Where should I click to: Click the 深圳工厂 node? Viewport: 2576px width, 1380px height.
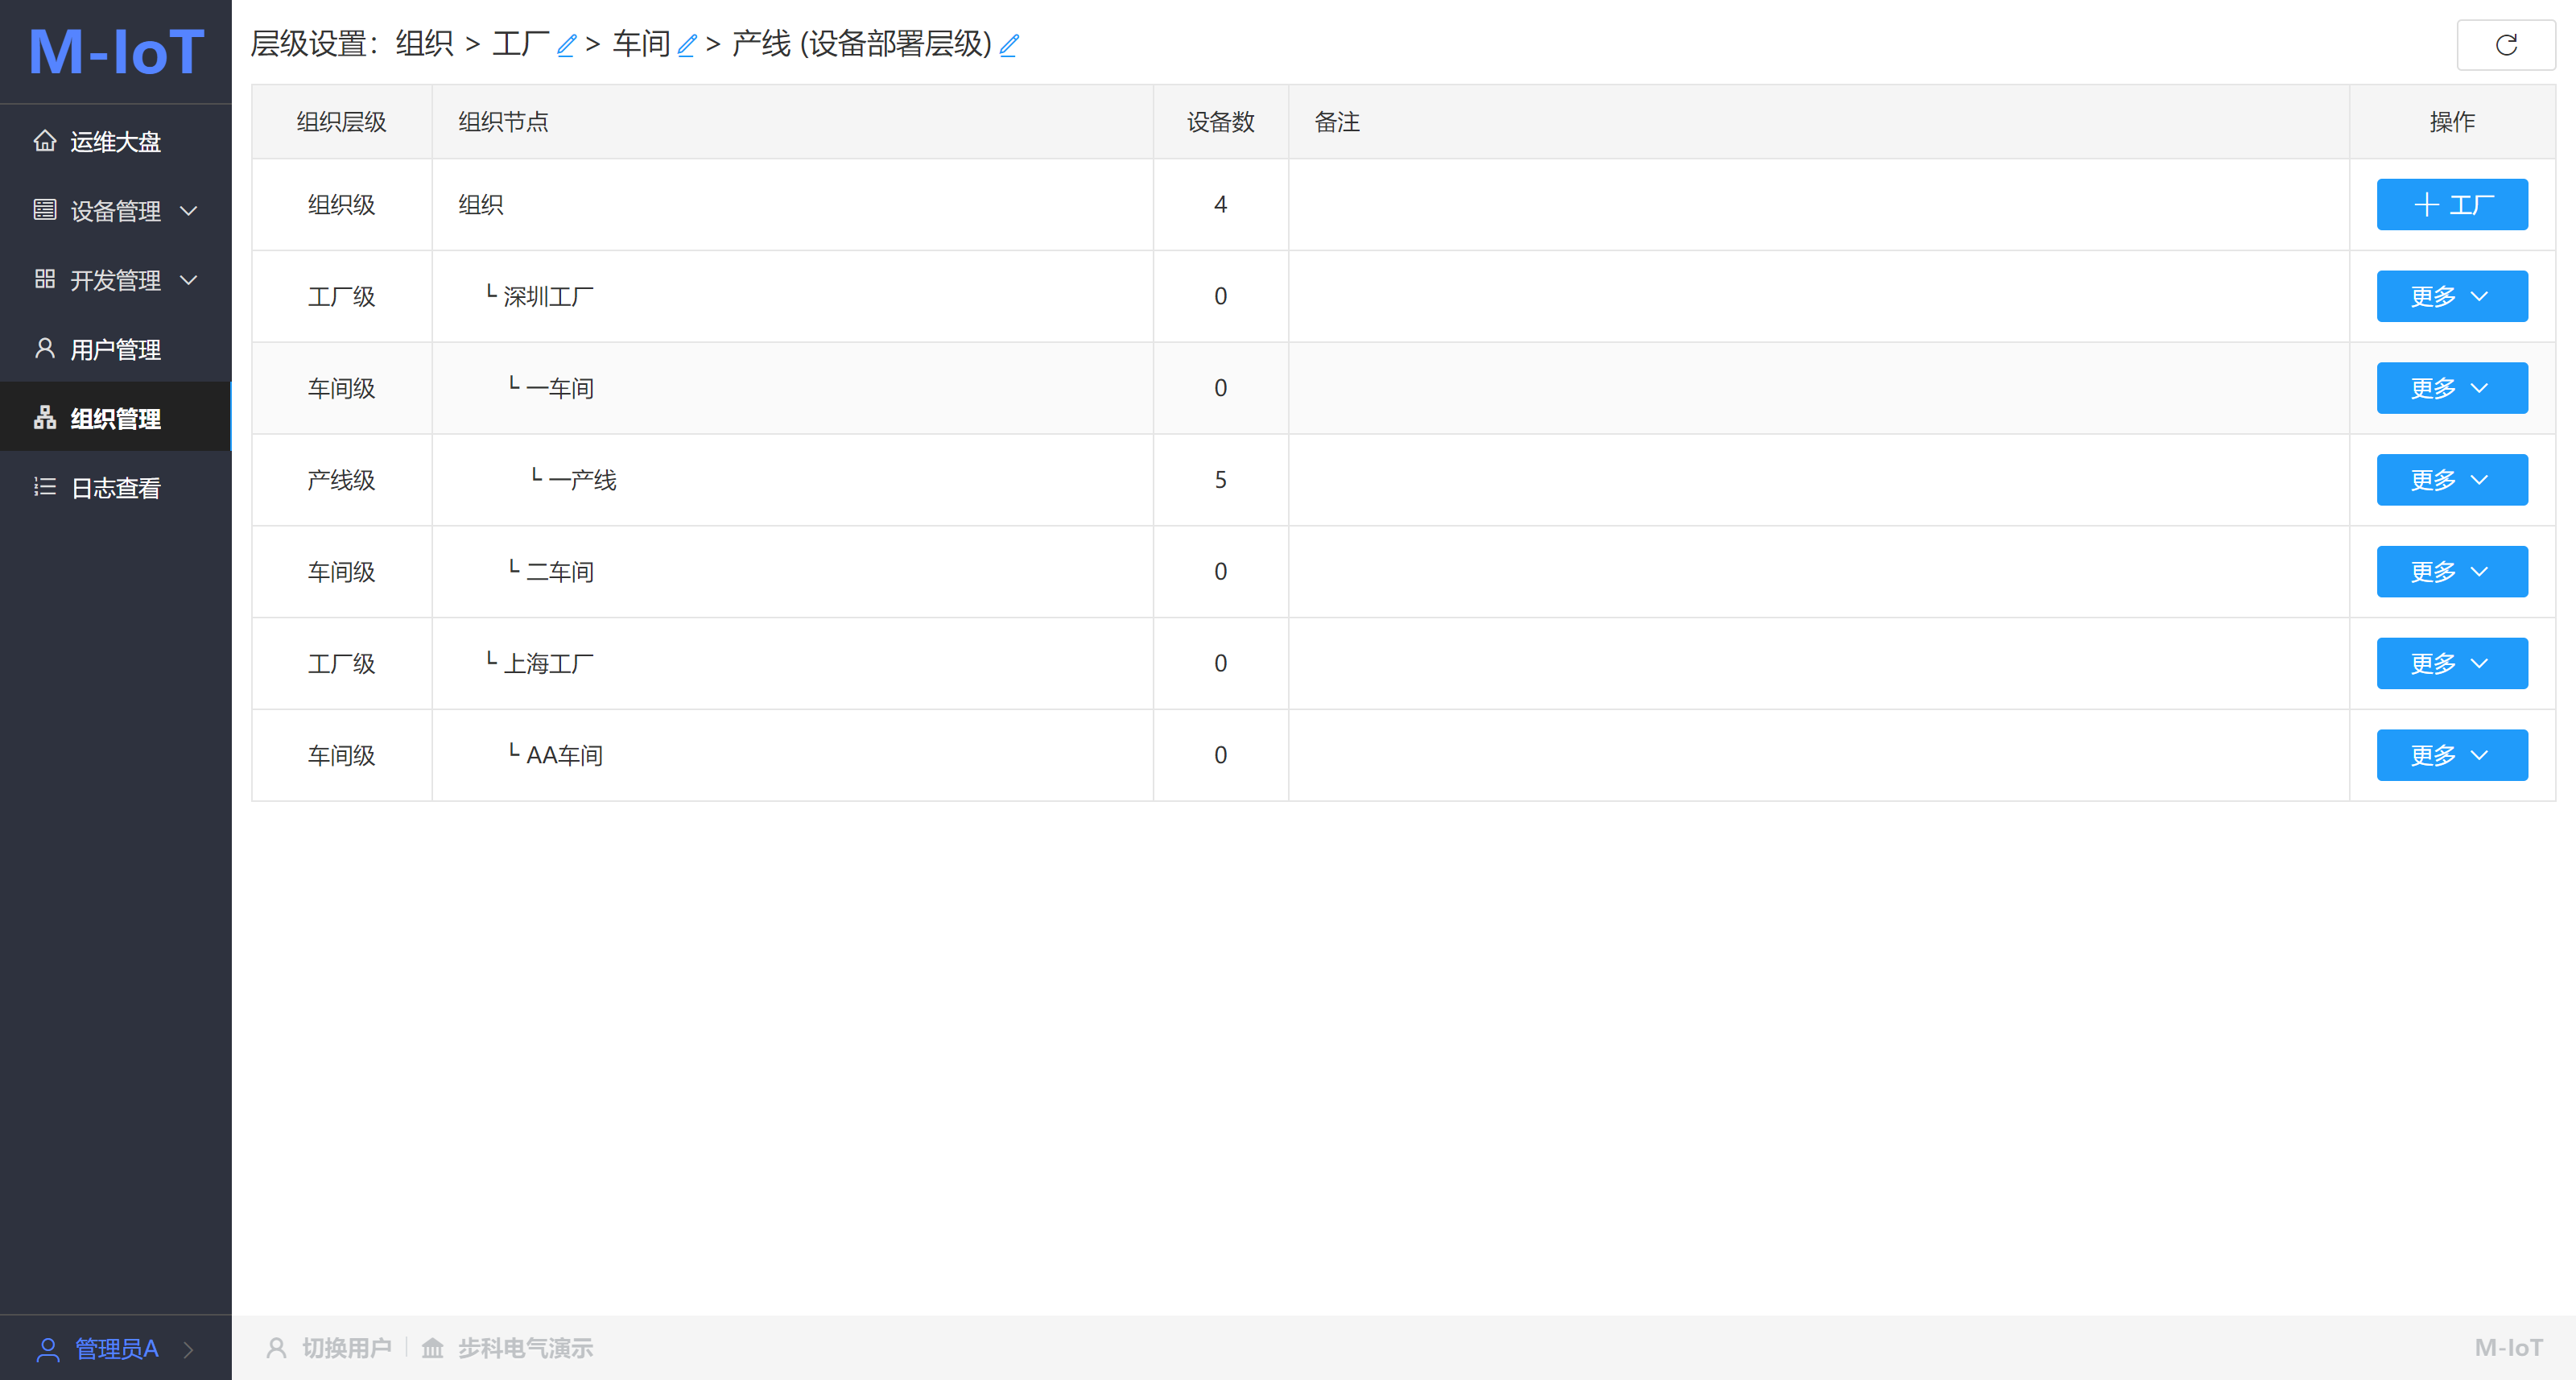click(x=548, y=297)
